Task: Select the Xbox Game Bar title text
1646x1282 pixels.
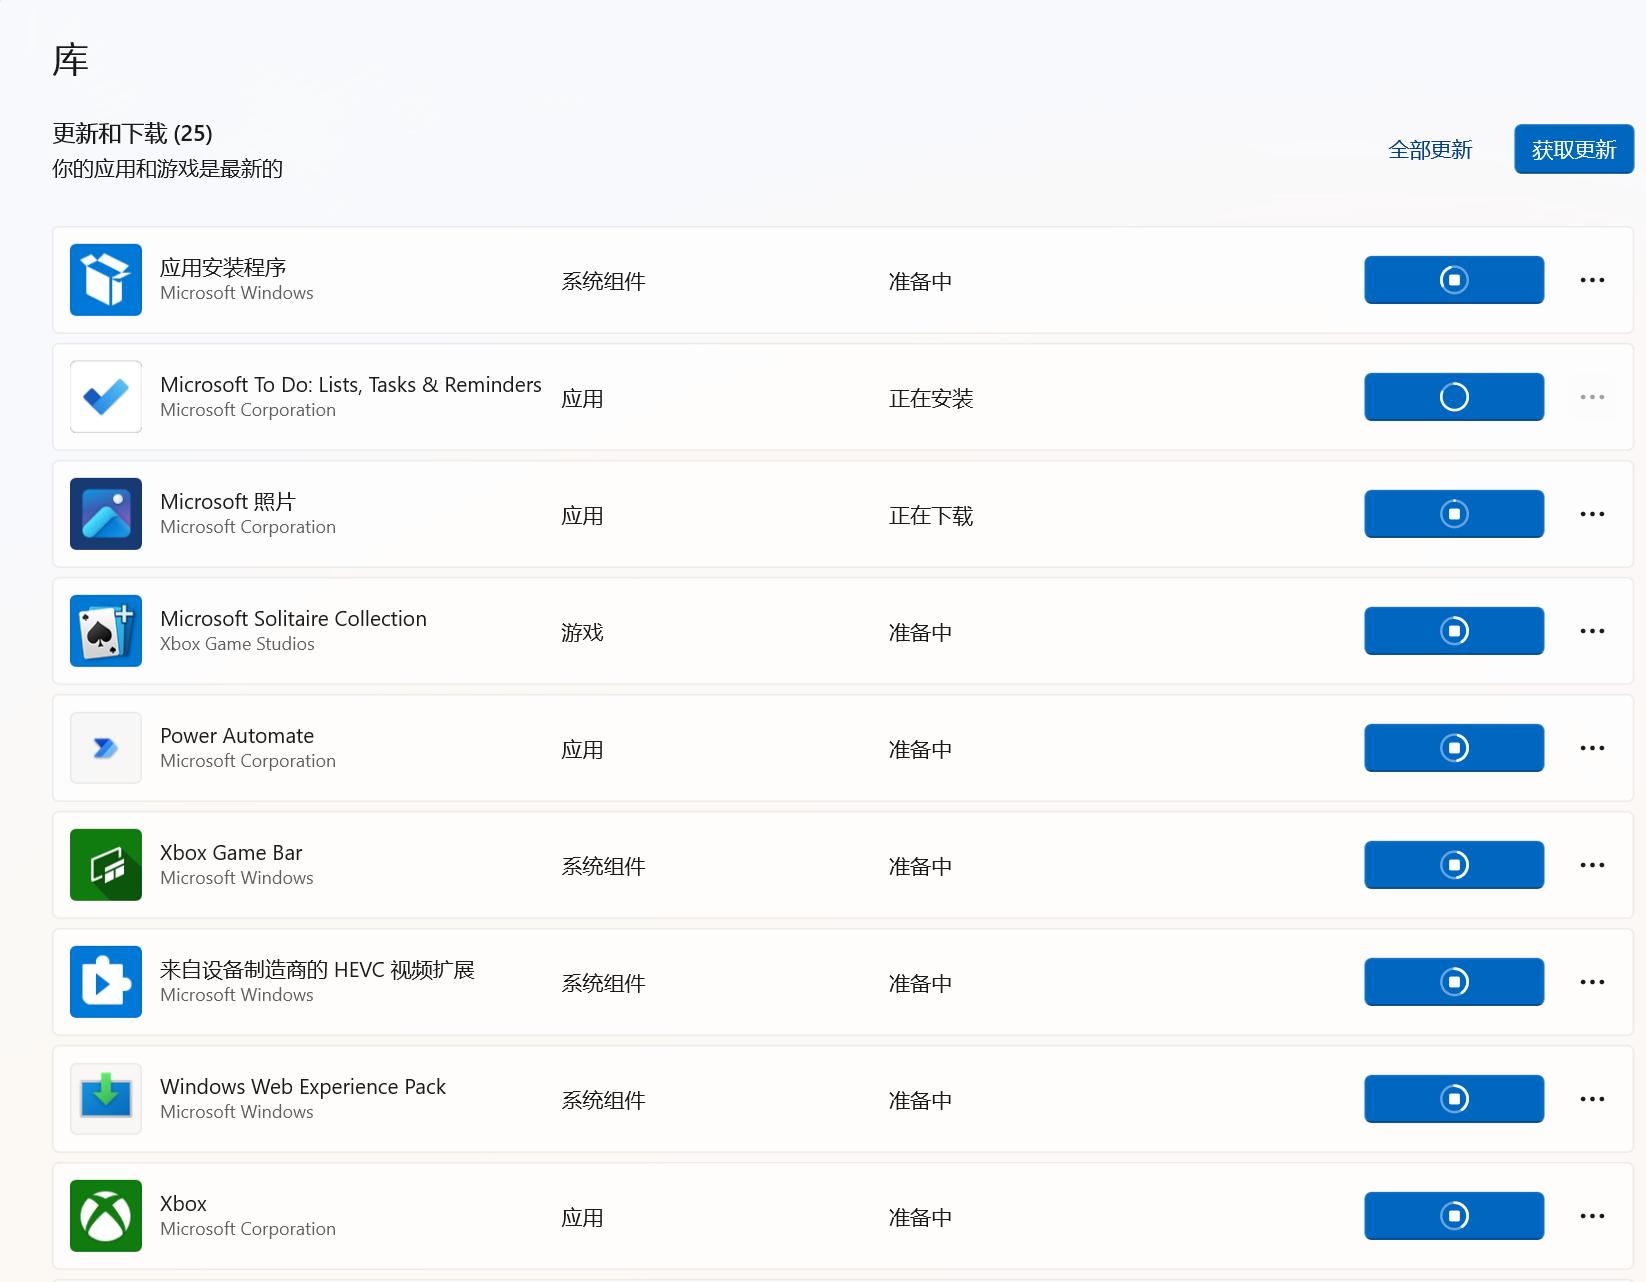Action: point(231,852)
